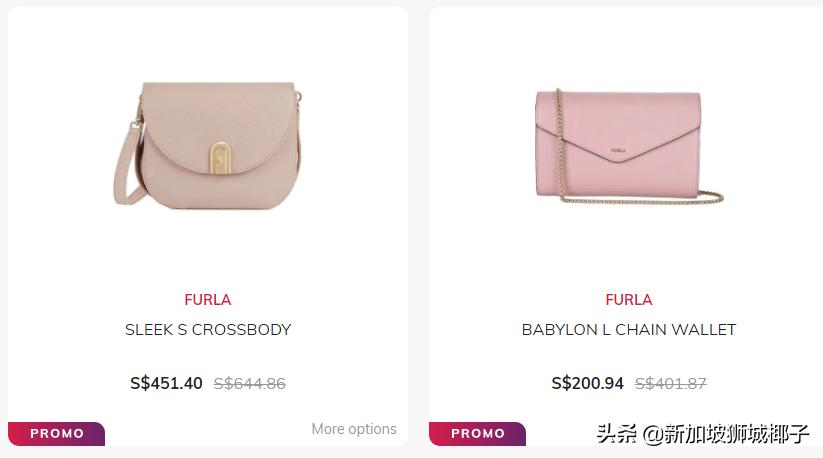Click the gold chain strap of the wallet
The image size is (823, 458).
561,147
